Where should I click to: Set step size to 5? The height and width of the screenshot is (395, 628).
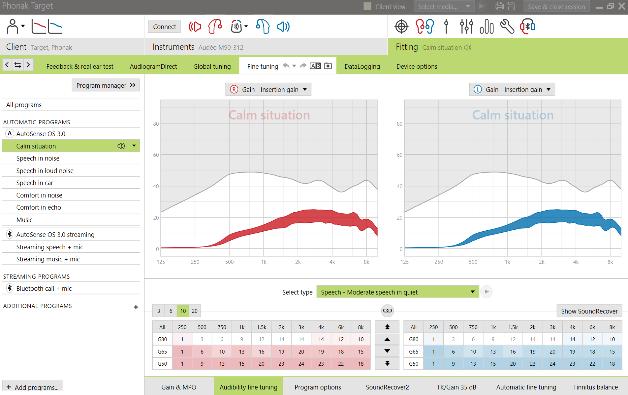click(x=171, y=311)
